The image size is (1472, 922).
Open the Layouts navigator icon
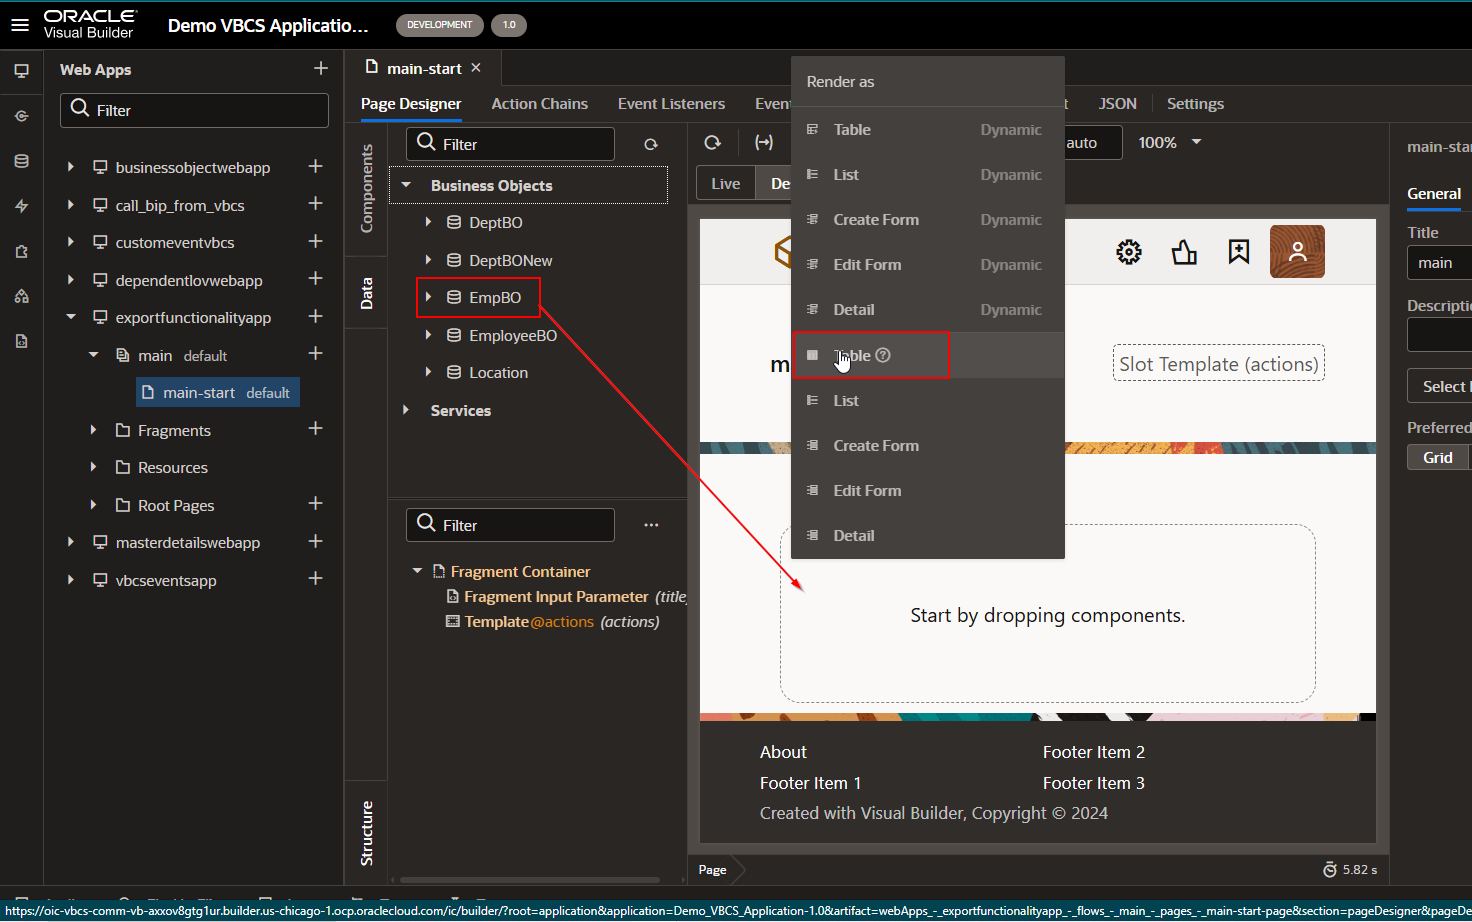pos(21,296)
